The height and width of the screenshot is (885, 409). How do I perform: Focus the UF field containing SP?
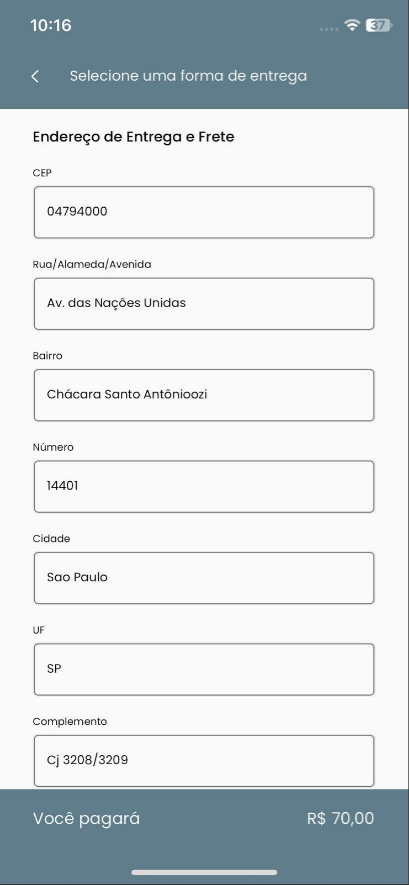click(204, 669)
